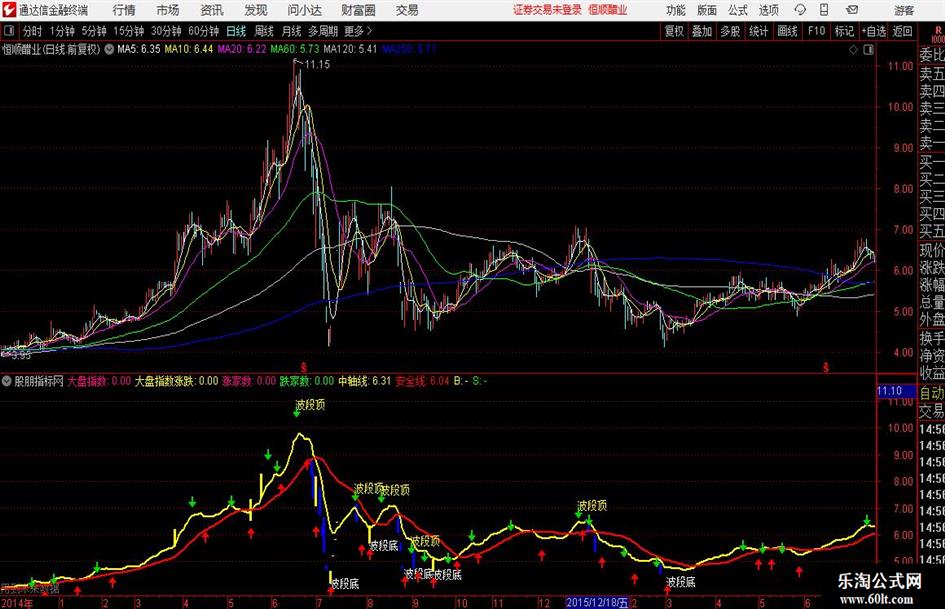Open the 财富圈 menu

pyautogui.click(x=358, y=10)
